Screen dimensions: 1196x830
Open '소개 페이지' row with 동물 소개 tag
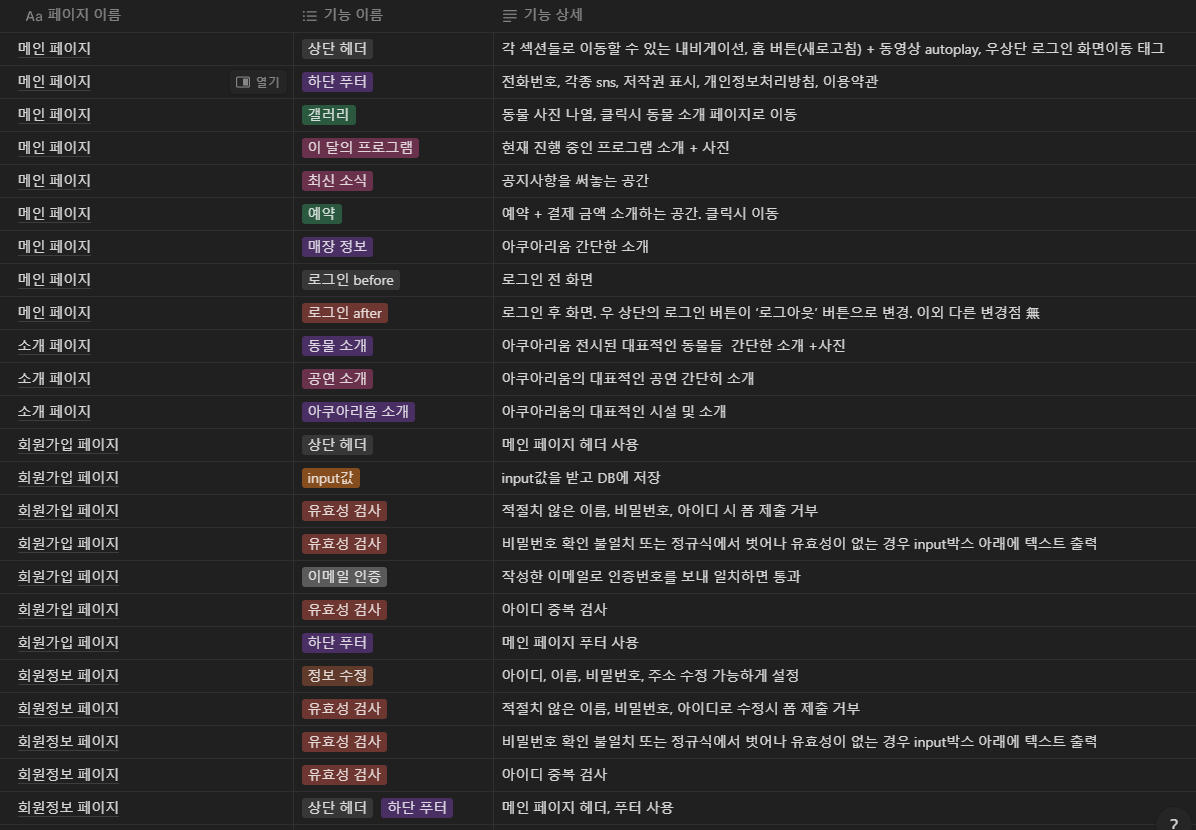tap(54, 346)
